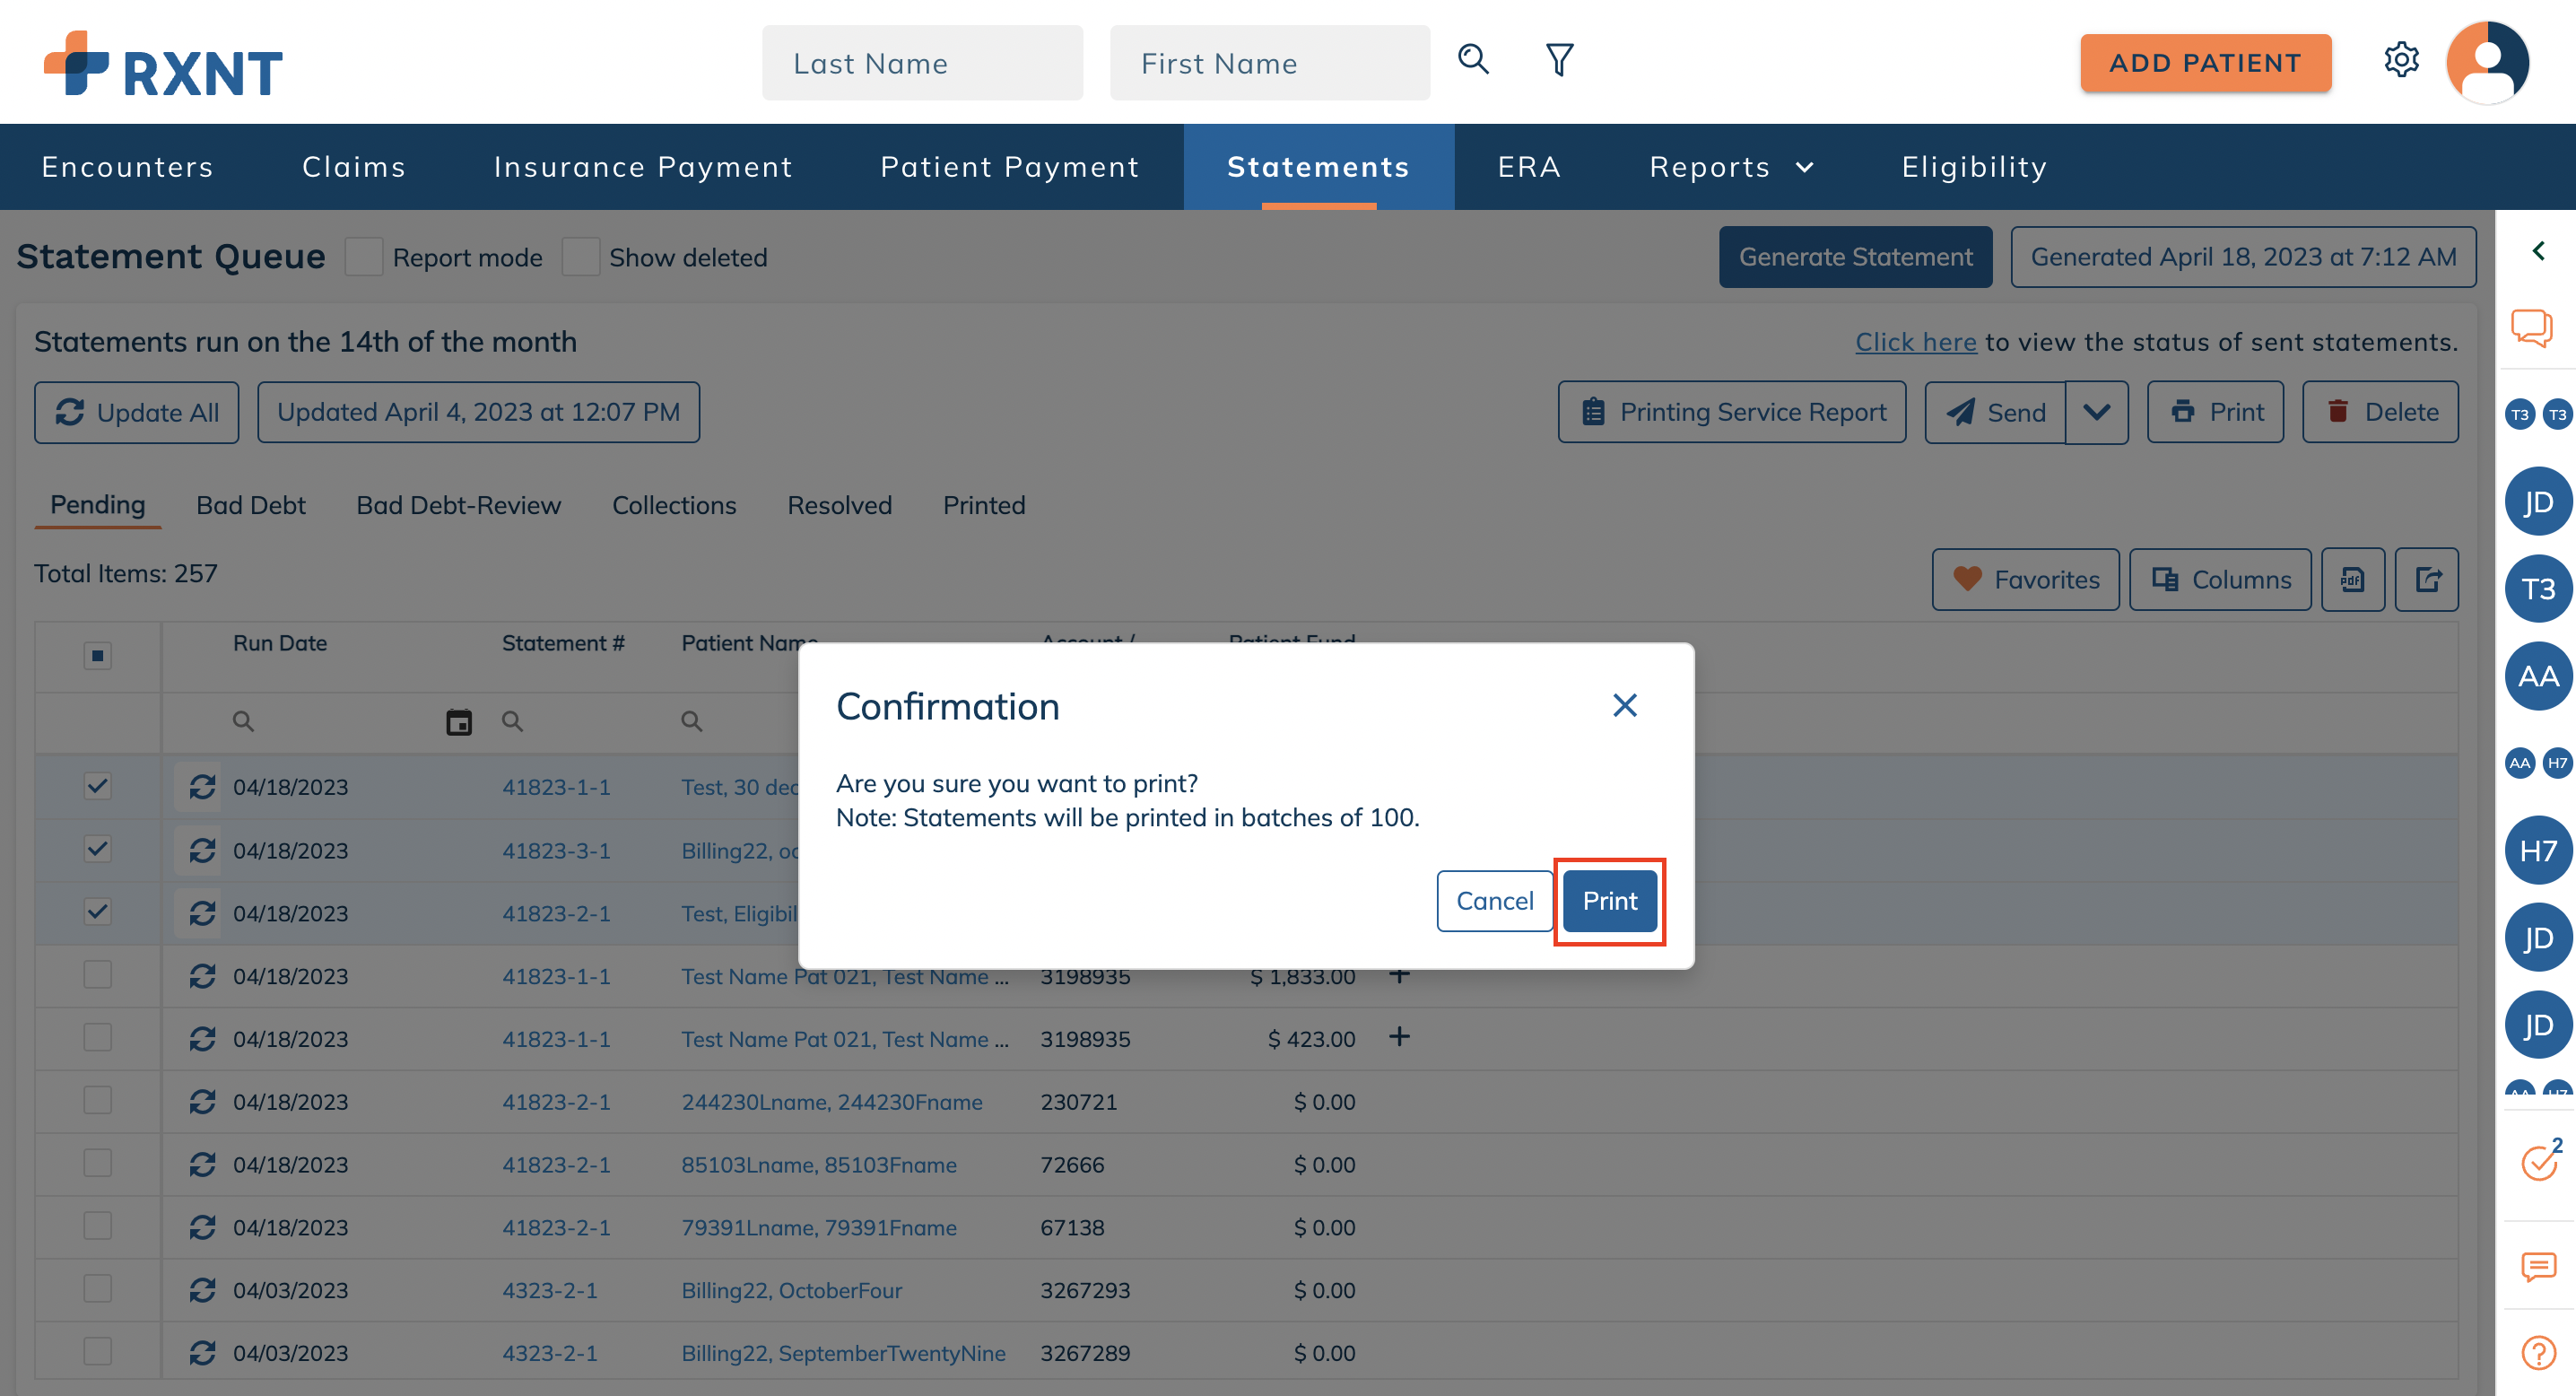
Task: Uncheck statement 41823-3-1 row
Action: (96, 849)
